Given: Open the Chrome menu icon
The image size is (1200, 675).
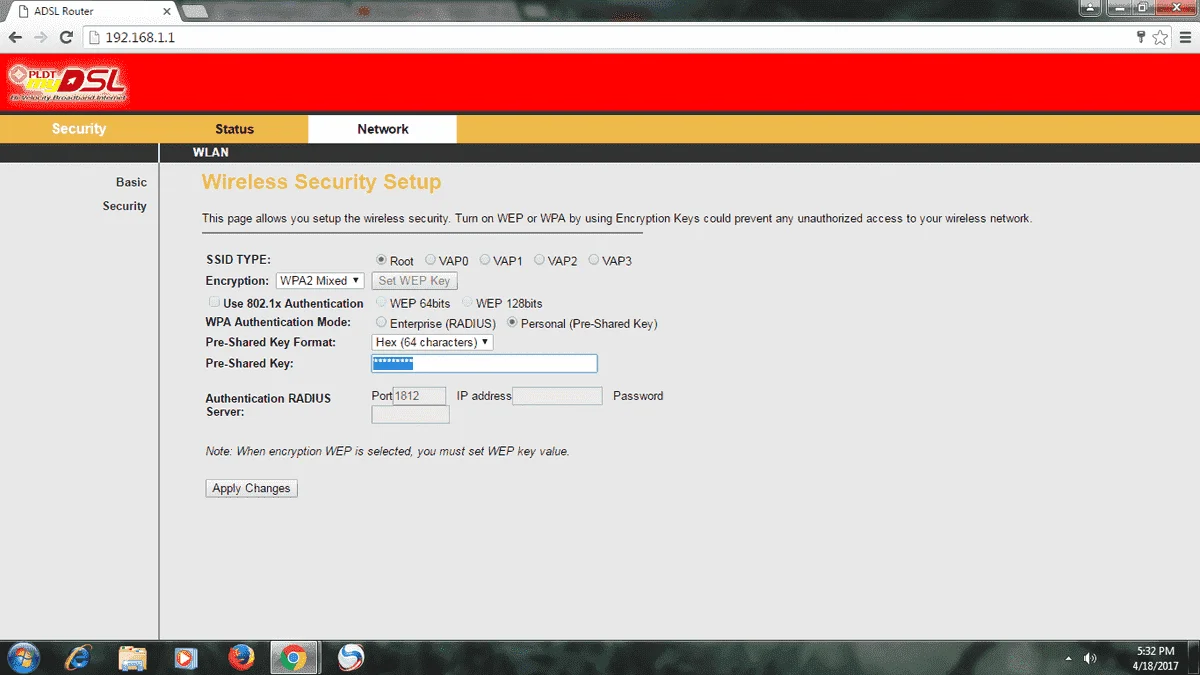Looking at the screenshot, I should (1185, 37).
